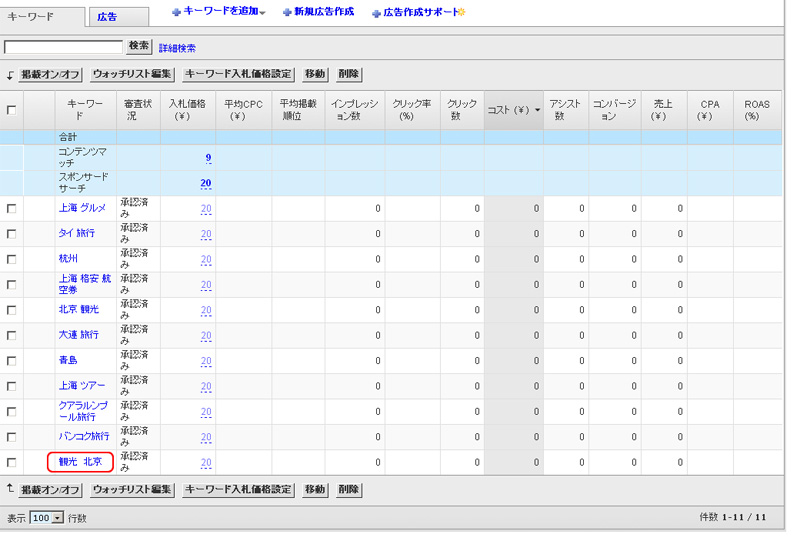Viewport: 800px width, 541px height.
Task: Select the checkbox for 観光 北京 row
Action: point(12,463)
